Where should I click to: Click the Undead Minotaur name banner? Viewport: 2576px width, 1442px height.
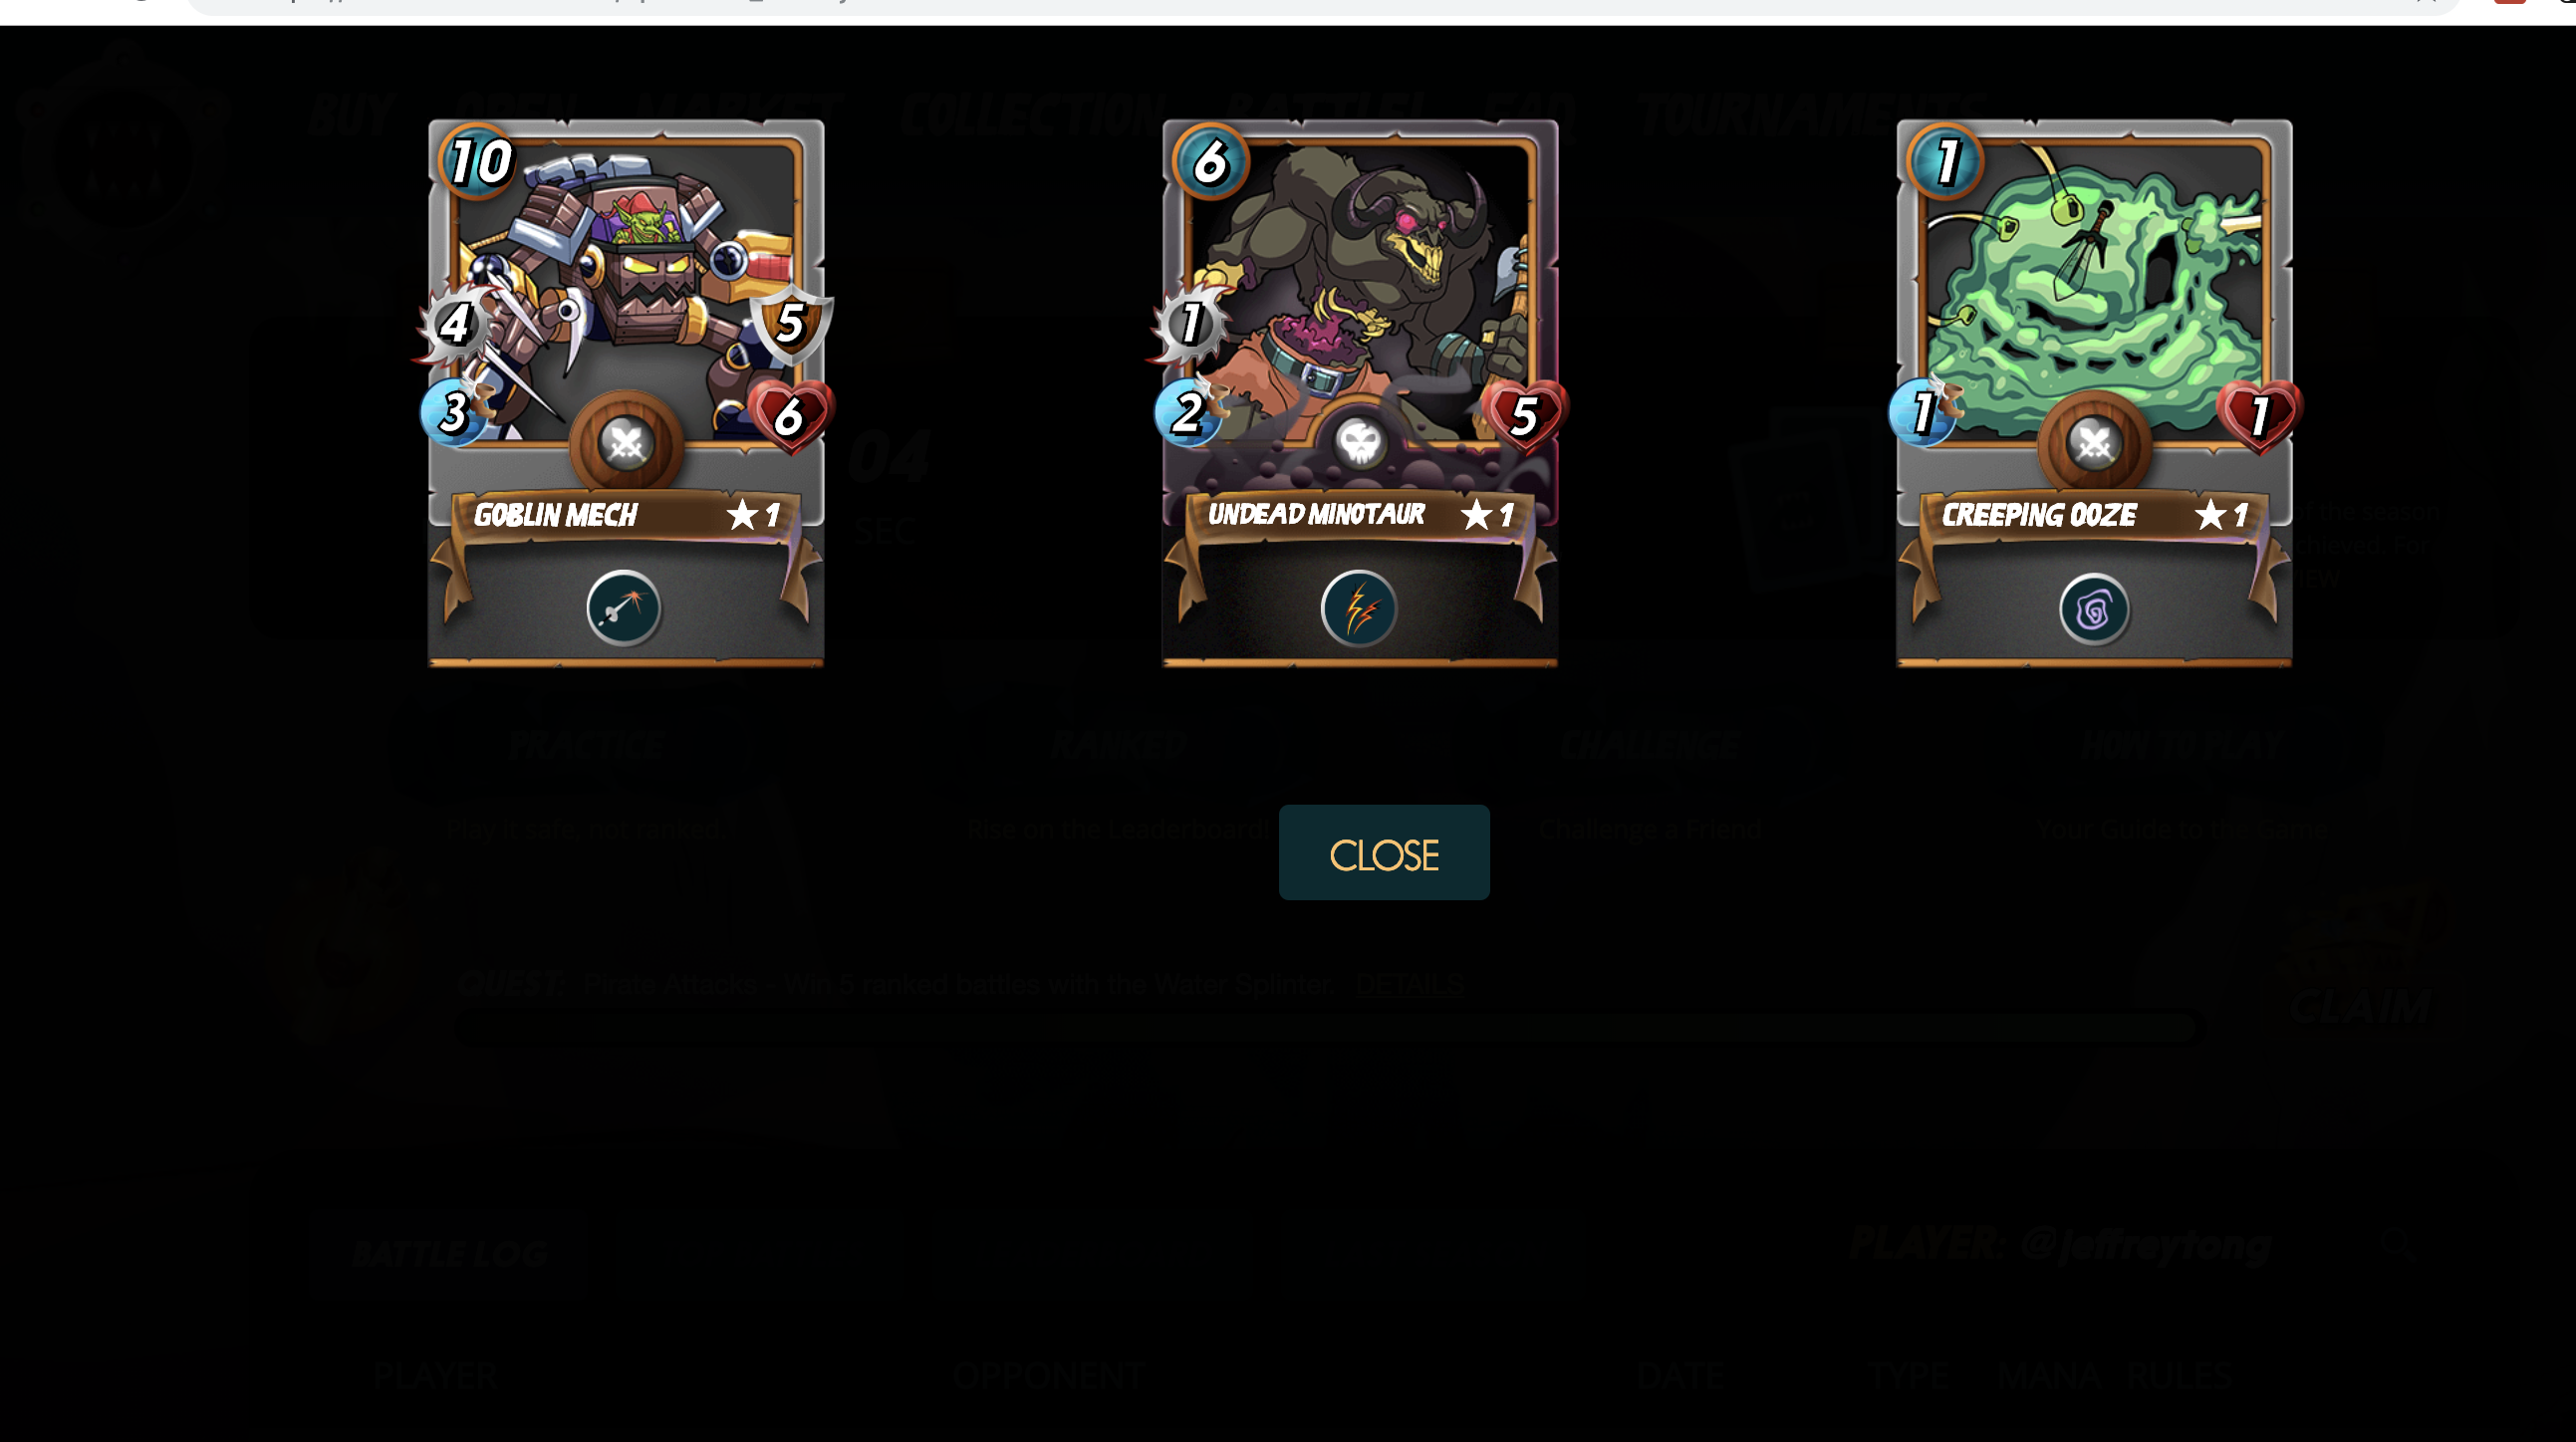pyautogui.click(x=1360, y=515)
